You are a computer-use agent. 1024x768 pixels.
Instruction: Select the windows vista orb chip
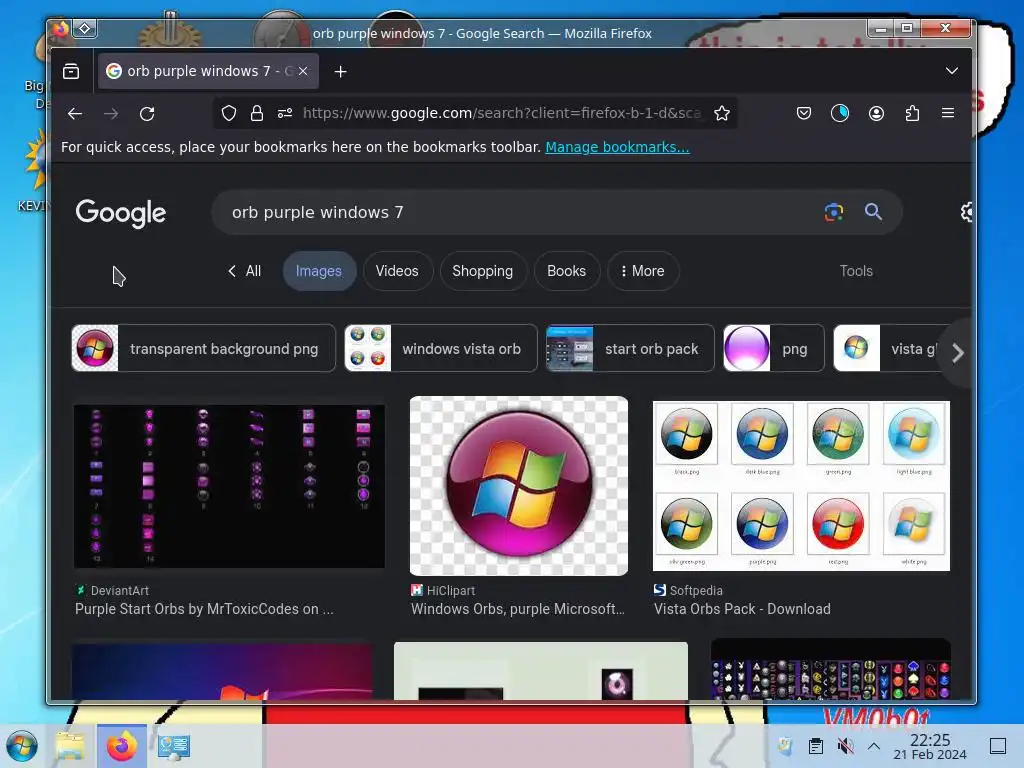pyautogui.click(x=441, y=349)
